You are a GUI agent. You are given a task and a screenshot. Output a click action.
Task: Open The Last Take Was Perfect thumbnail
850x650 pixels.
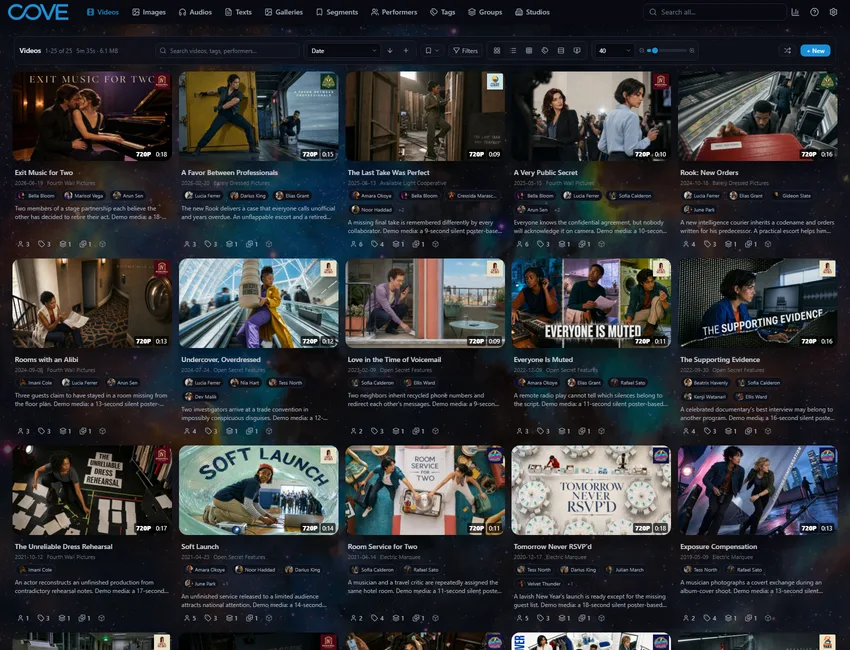425,116
